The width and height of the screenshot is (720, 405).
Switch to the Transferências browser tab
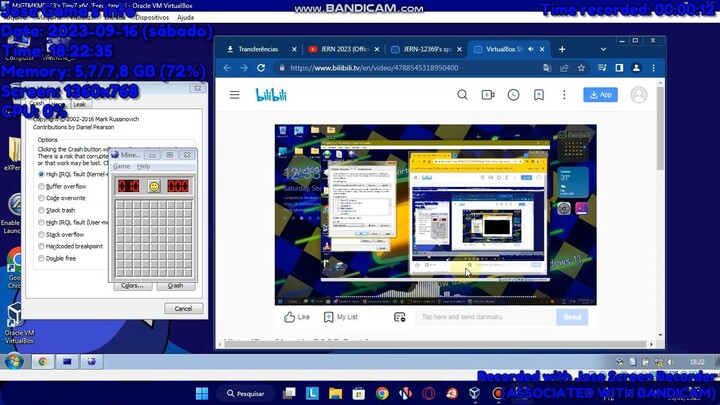click(260, 49)
